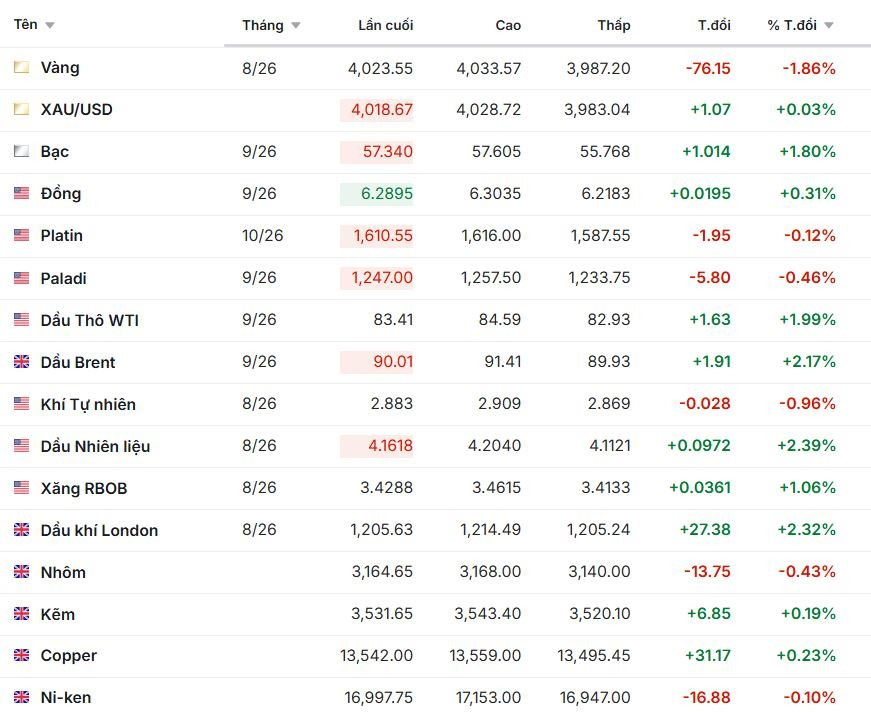
Task: Open the Copper commodity link
Action: [69, 656]
